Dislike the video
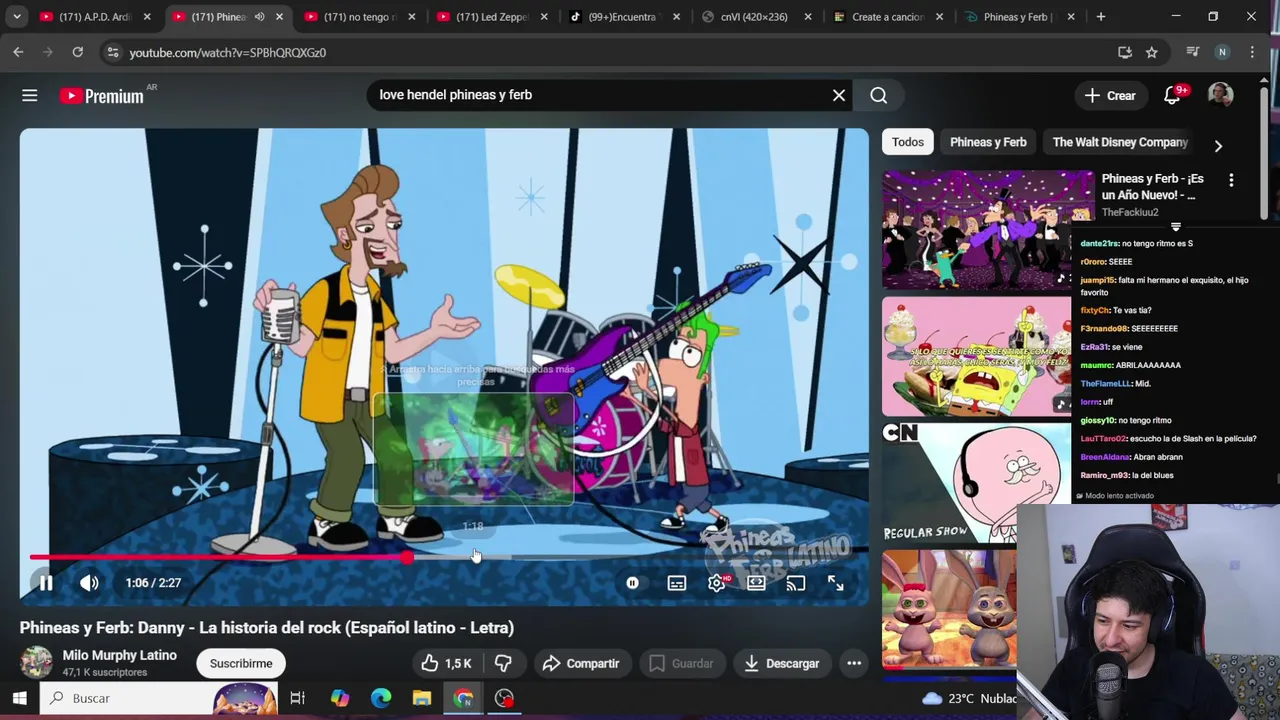This screenshot has height=720, width=1280. [x=504, y=663]
